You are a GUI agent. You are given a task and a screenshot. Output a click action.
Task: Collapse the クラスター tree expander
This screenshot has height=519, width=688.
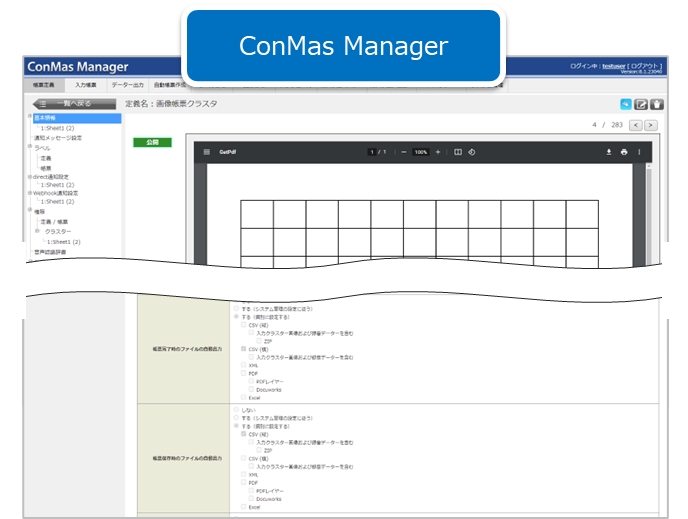pyautogui.click(x=37, y=231)
